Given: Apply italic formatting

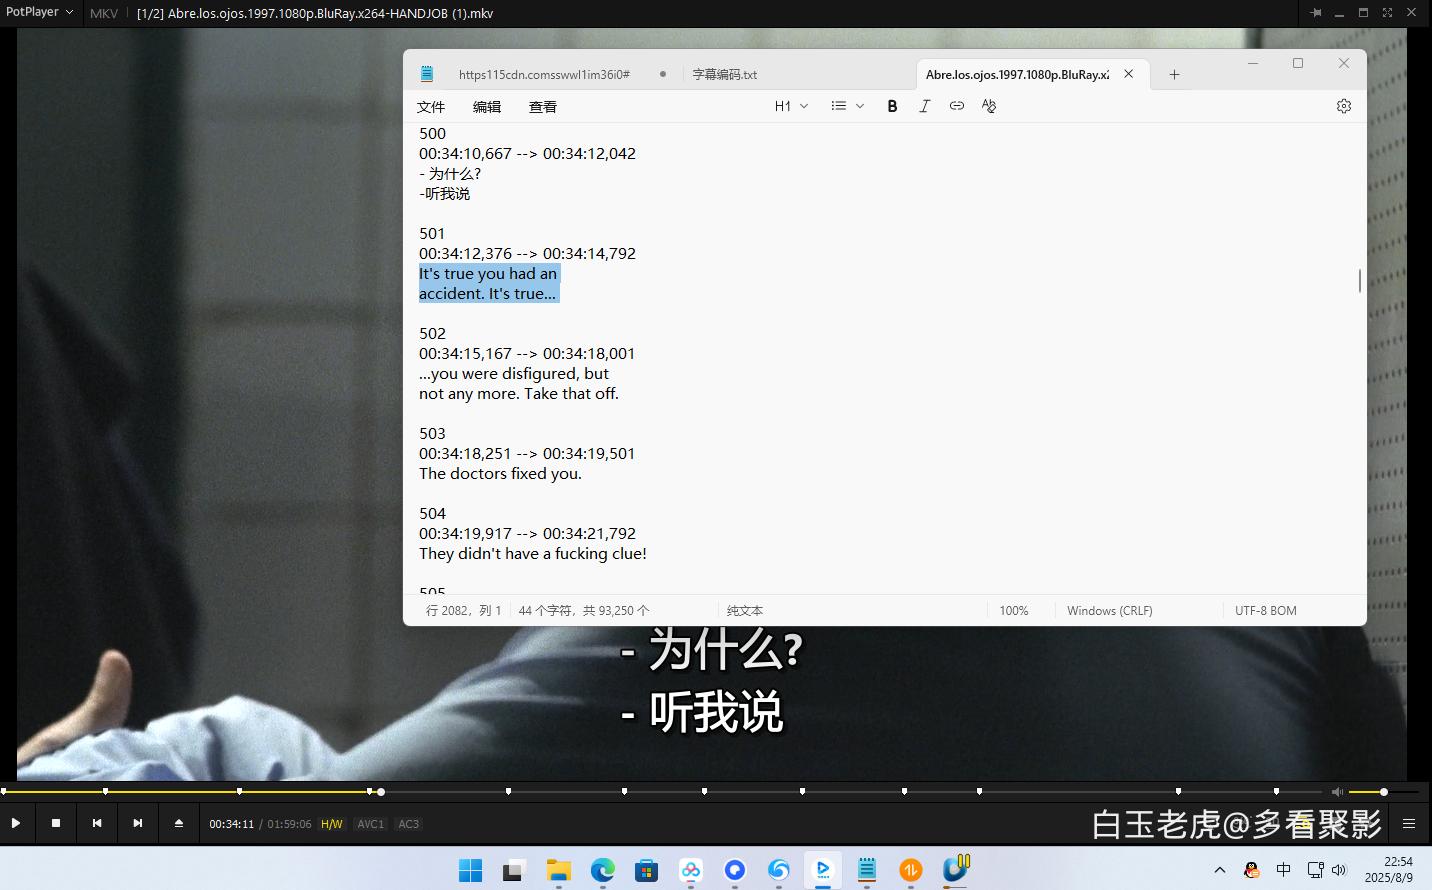Looking at the screenshot, I should point(924,105).
